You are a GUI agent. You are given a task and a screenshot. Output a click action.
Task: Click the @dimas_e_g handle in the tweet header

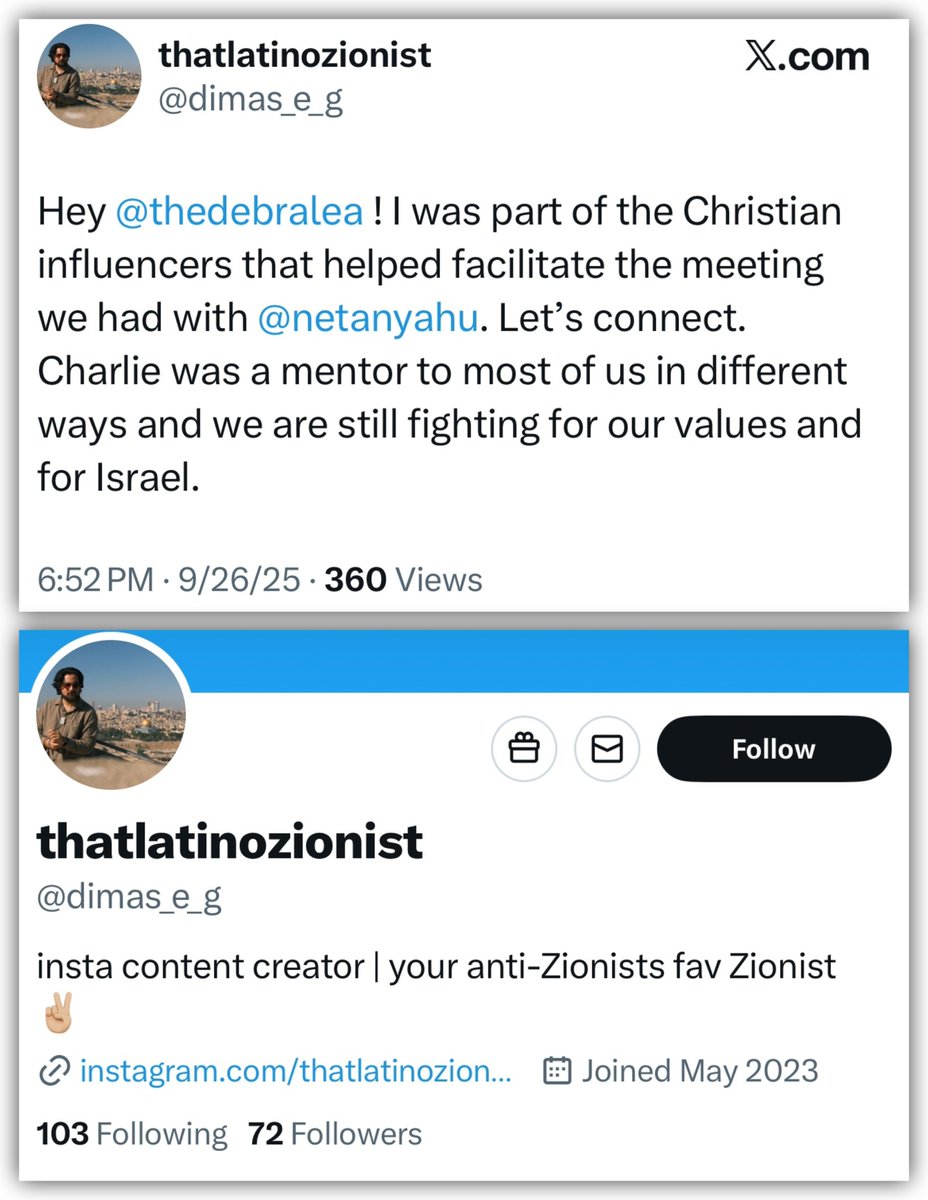pos(251,101)
